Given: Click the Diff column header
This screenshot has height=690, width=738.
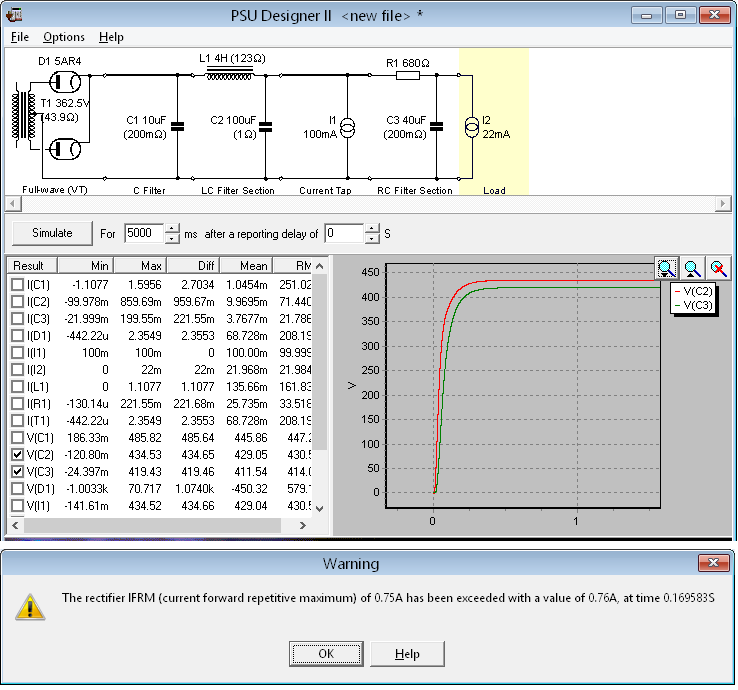Looking at the screenshot, I should coord(193,265).
